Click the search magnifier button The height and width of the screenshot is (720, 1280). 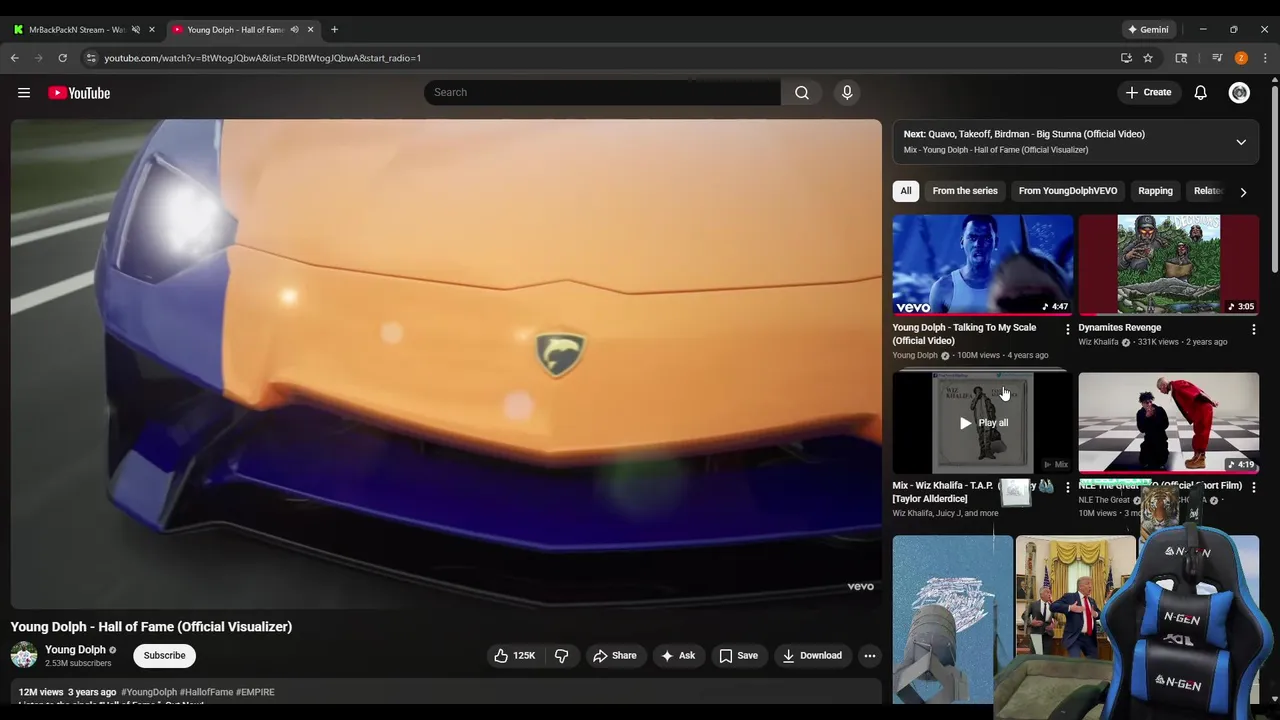802,92
